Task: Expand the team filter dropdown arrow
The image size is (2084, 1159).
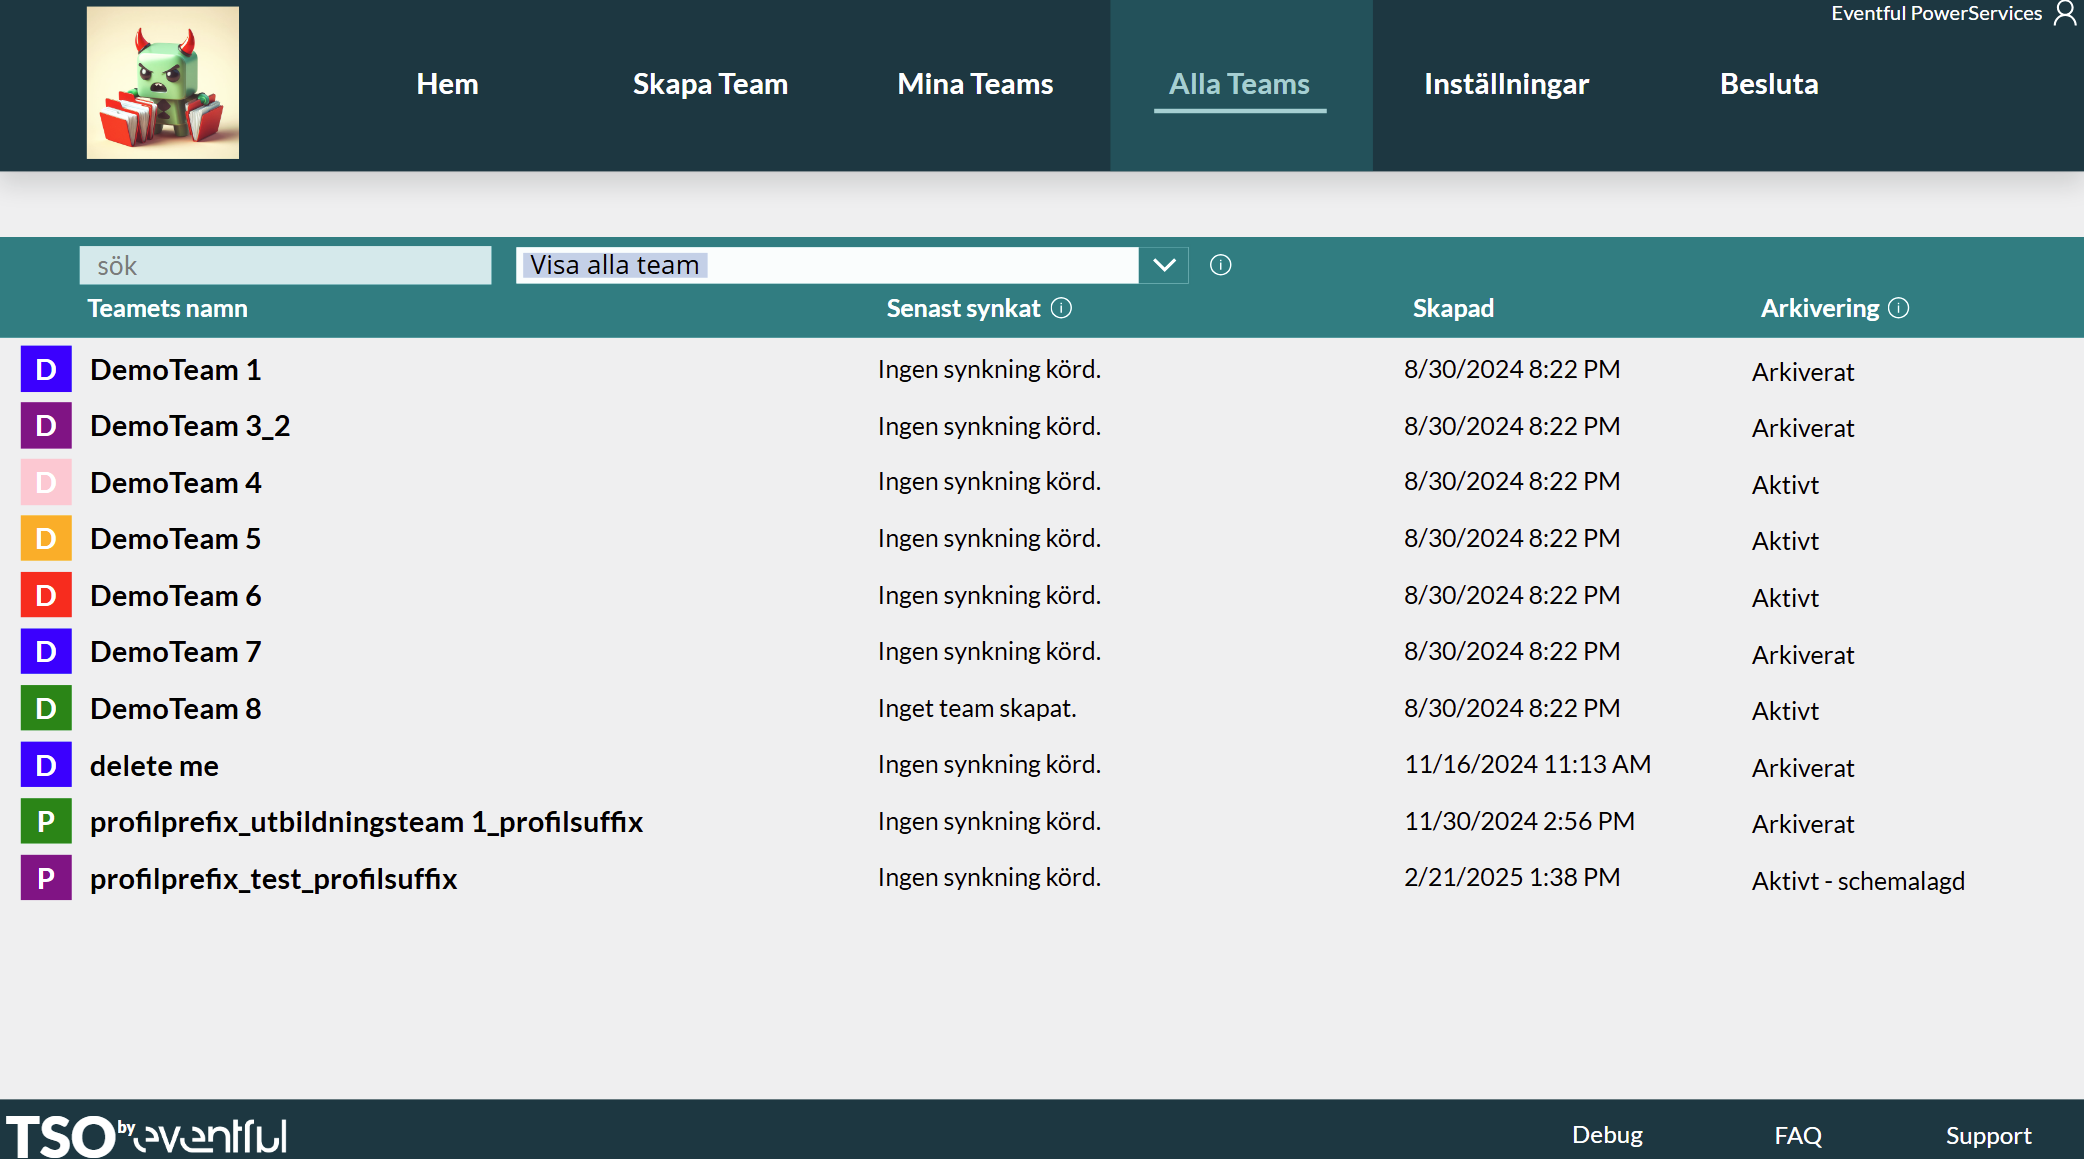Action: (x=1163, y=265)
